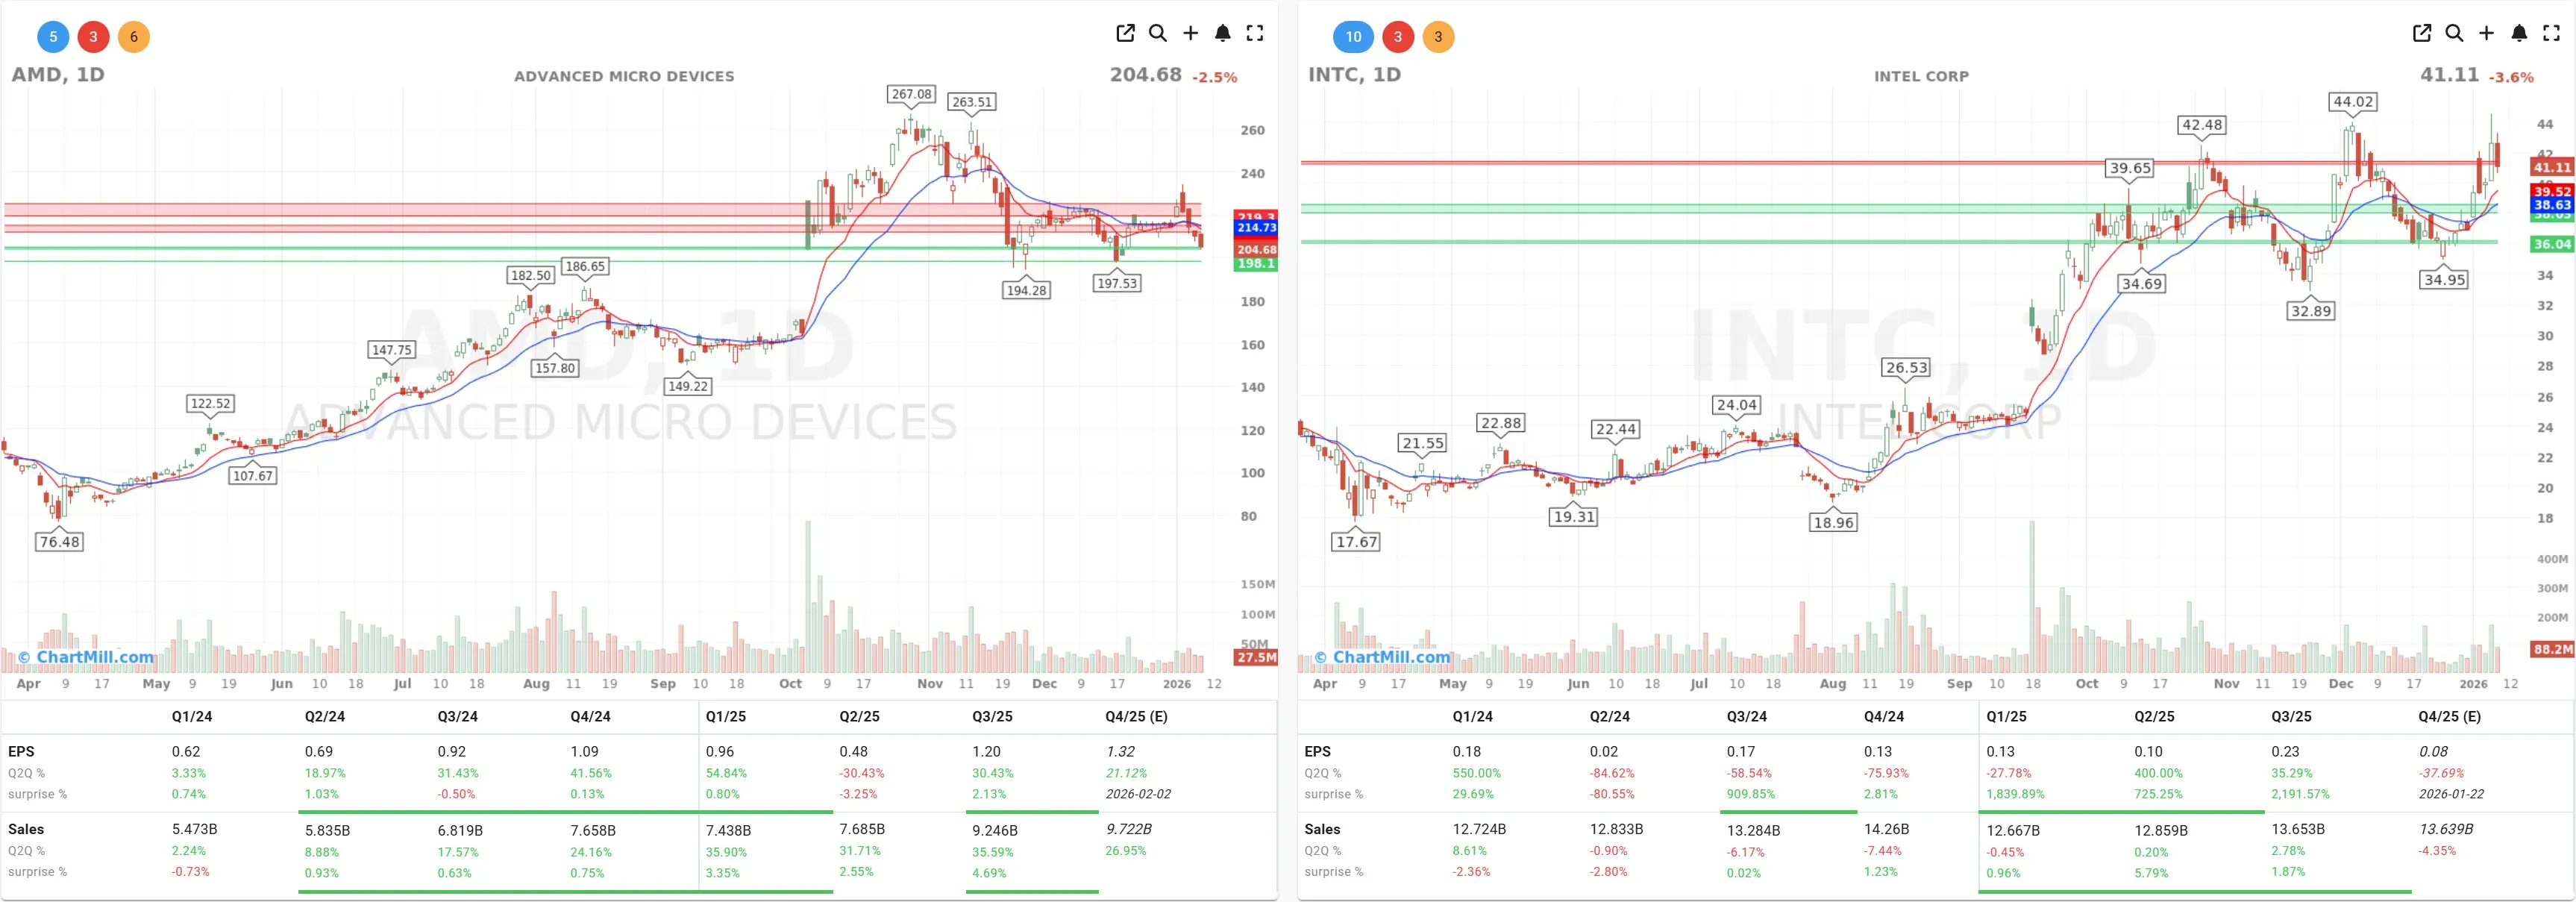The image size is (2576, 902).
Task: Click the plus icon to add AMD indicator
Action: 1191,33
